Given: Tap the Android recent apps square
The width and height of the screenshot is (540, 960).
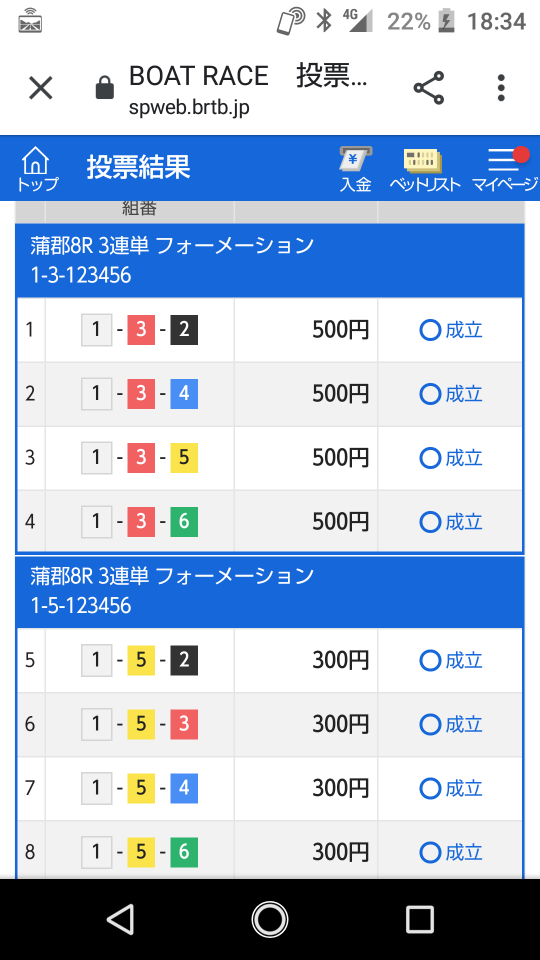Looking at the screenshot, I should click(x=420, y=919).
